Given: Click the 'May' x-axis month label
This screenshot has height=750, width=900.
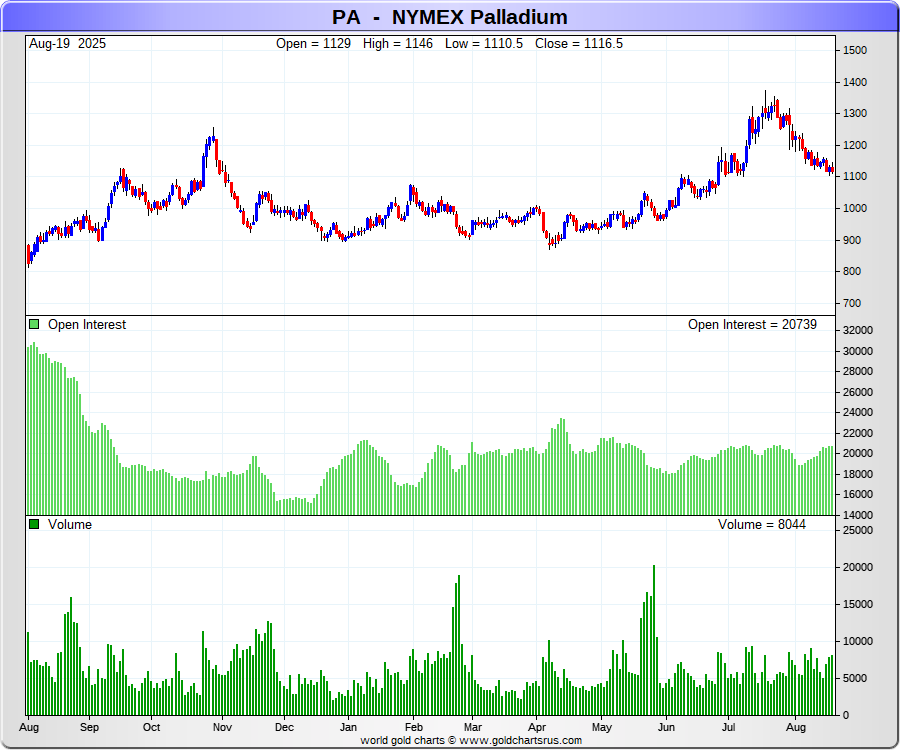Looking at the screenshot, I should click(602, 727).
